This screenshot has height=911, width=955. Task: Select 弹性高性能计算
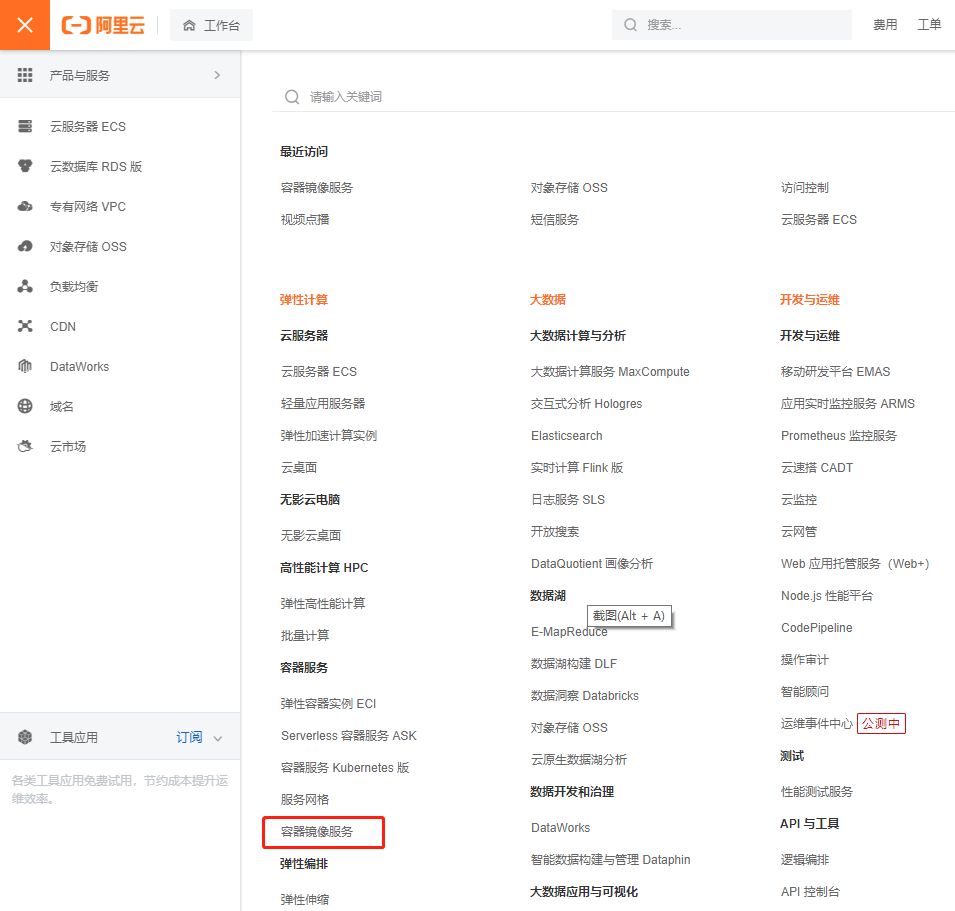click(x=323, y=603)
